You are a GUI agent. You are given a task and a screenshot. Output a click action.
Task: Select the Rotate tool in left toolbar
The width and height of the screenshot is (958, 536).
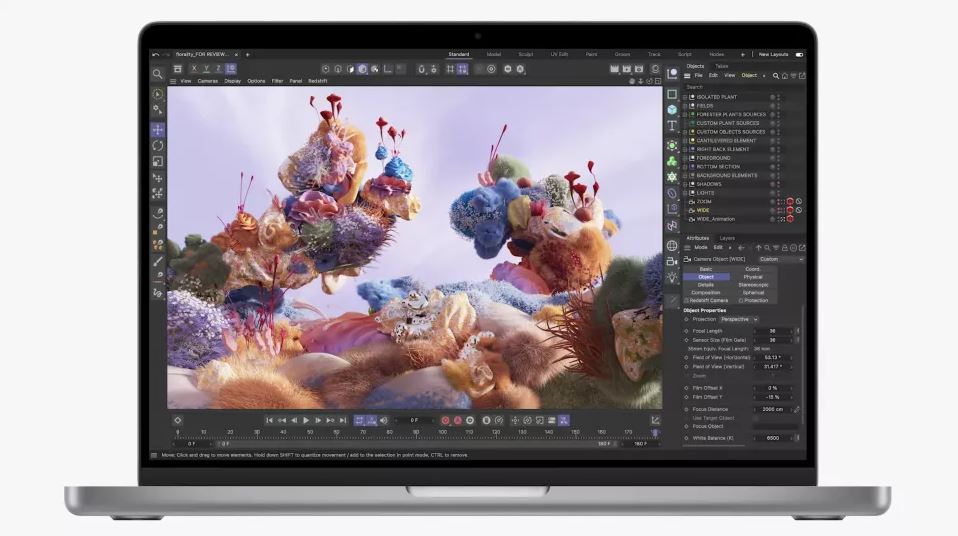(158, 145)
